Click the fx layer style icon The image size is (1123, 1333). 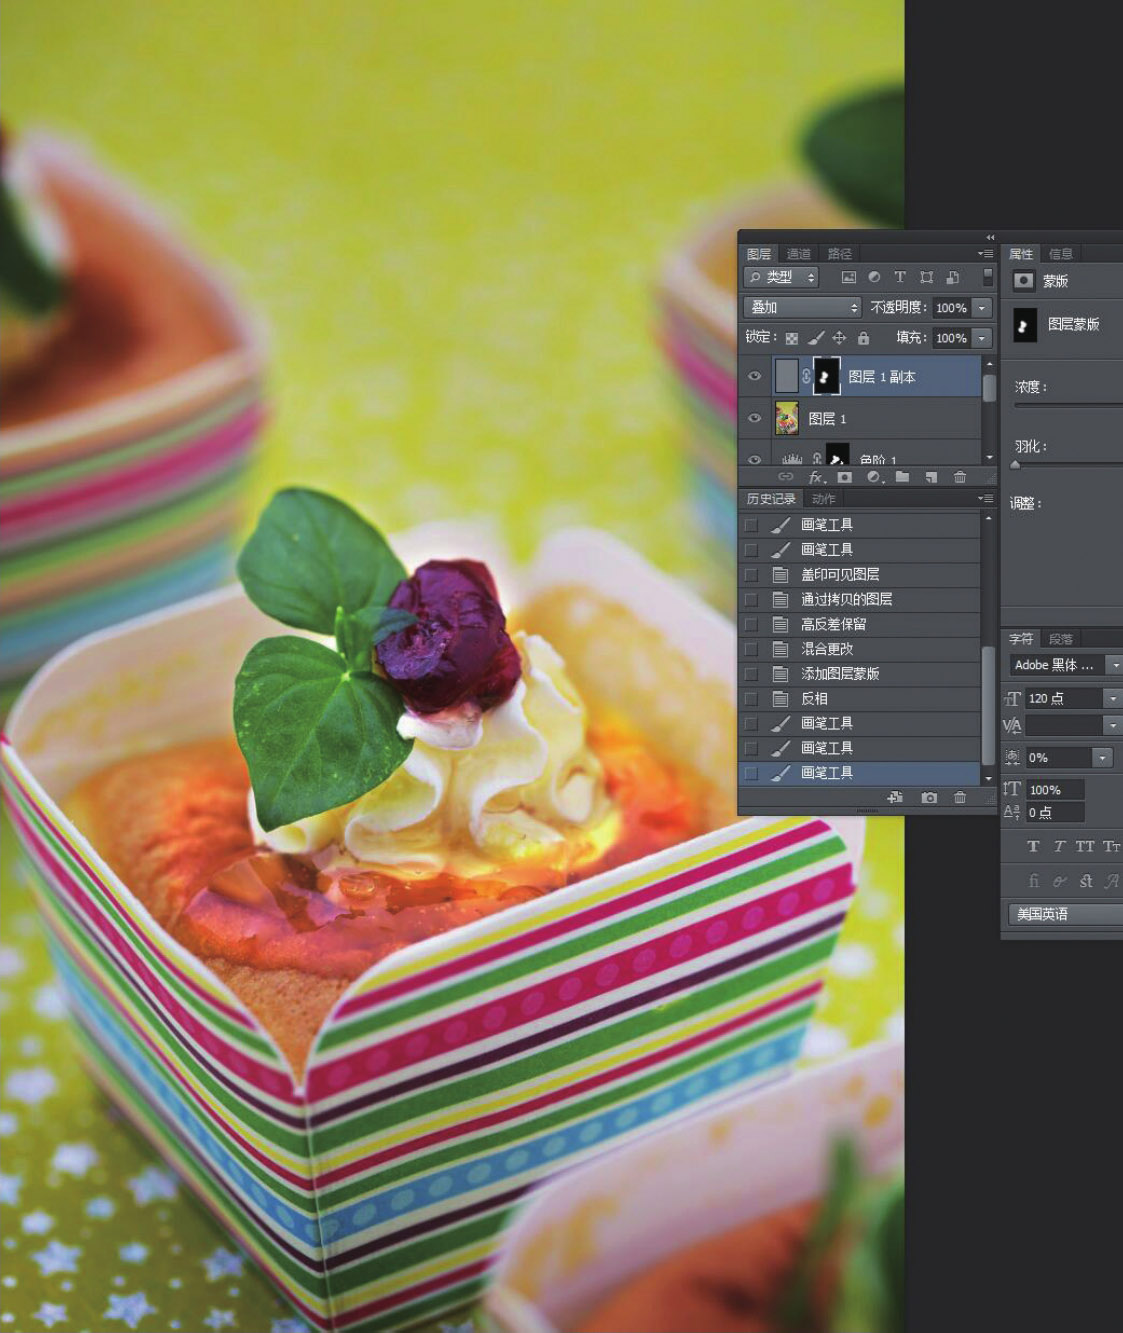pos(817,478)
